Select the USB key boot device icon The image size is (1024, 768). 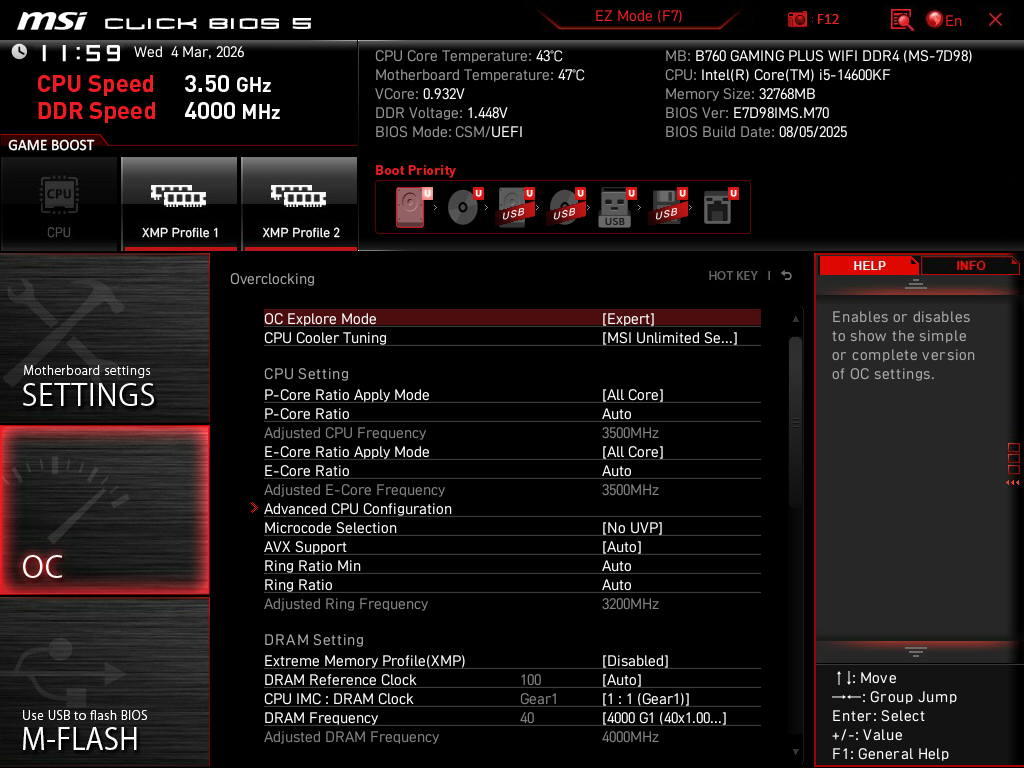618,207
